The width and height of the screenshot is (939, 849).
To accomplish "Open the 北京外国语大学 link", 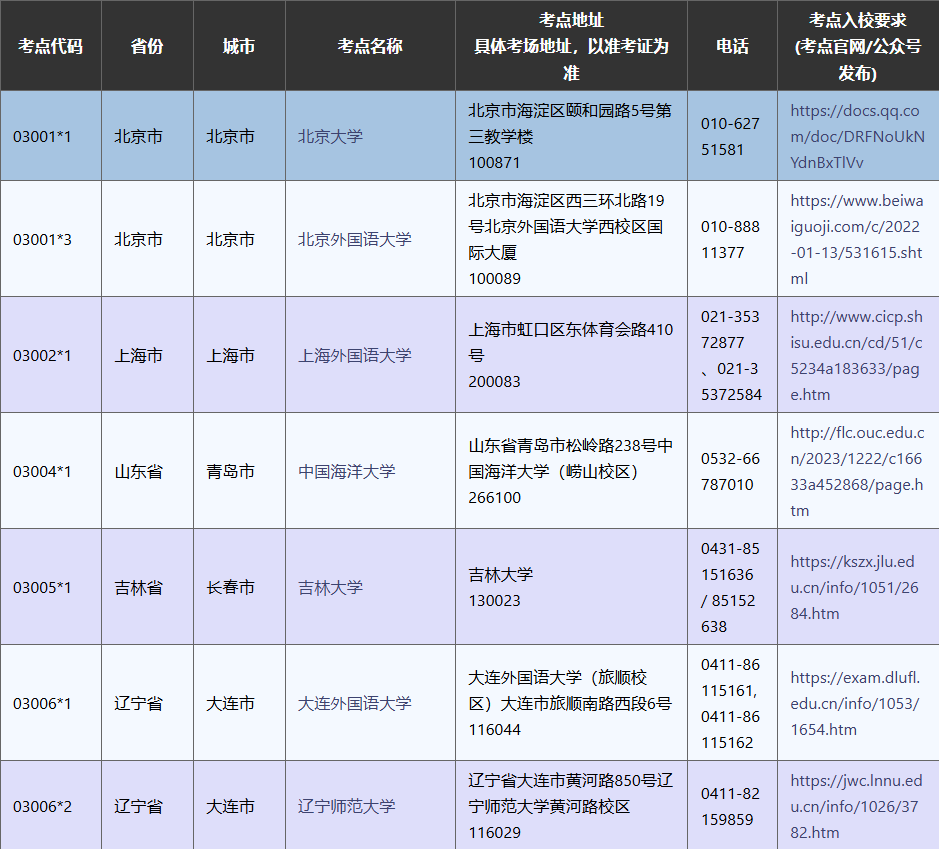I will tap(354, 240).
